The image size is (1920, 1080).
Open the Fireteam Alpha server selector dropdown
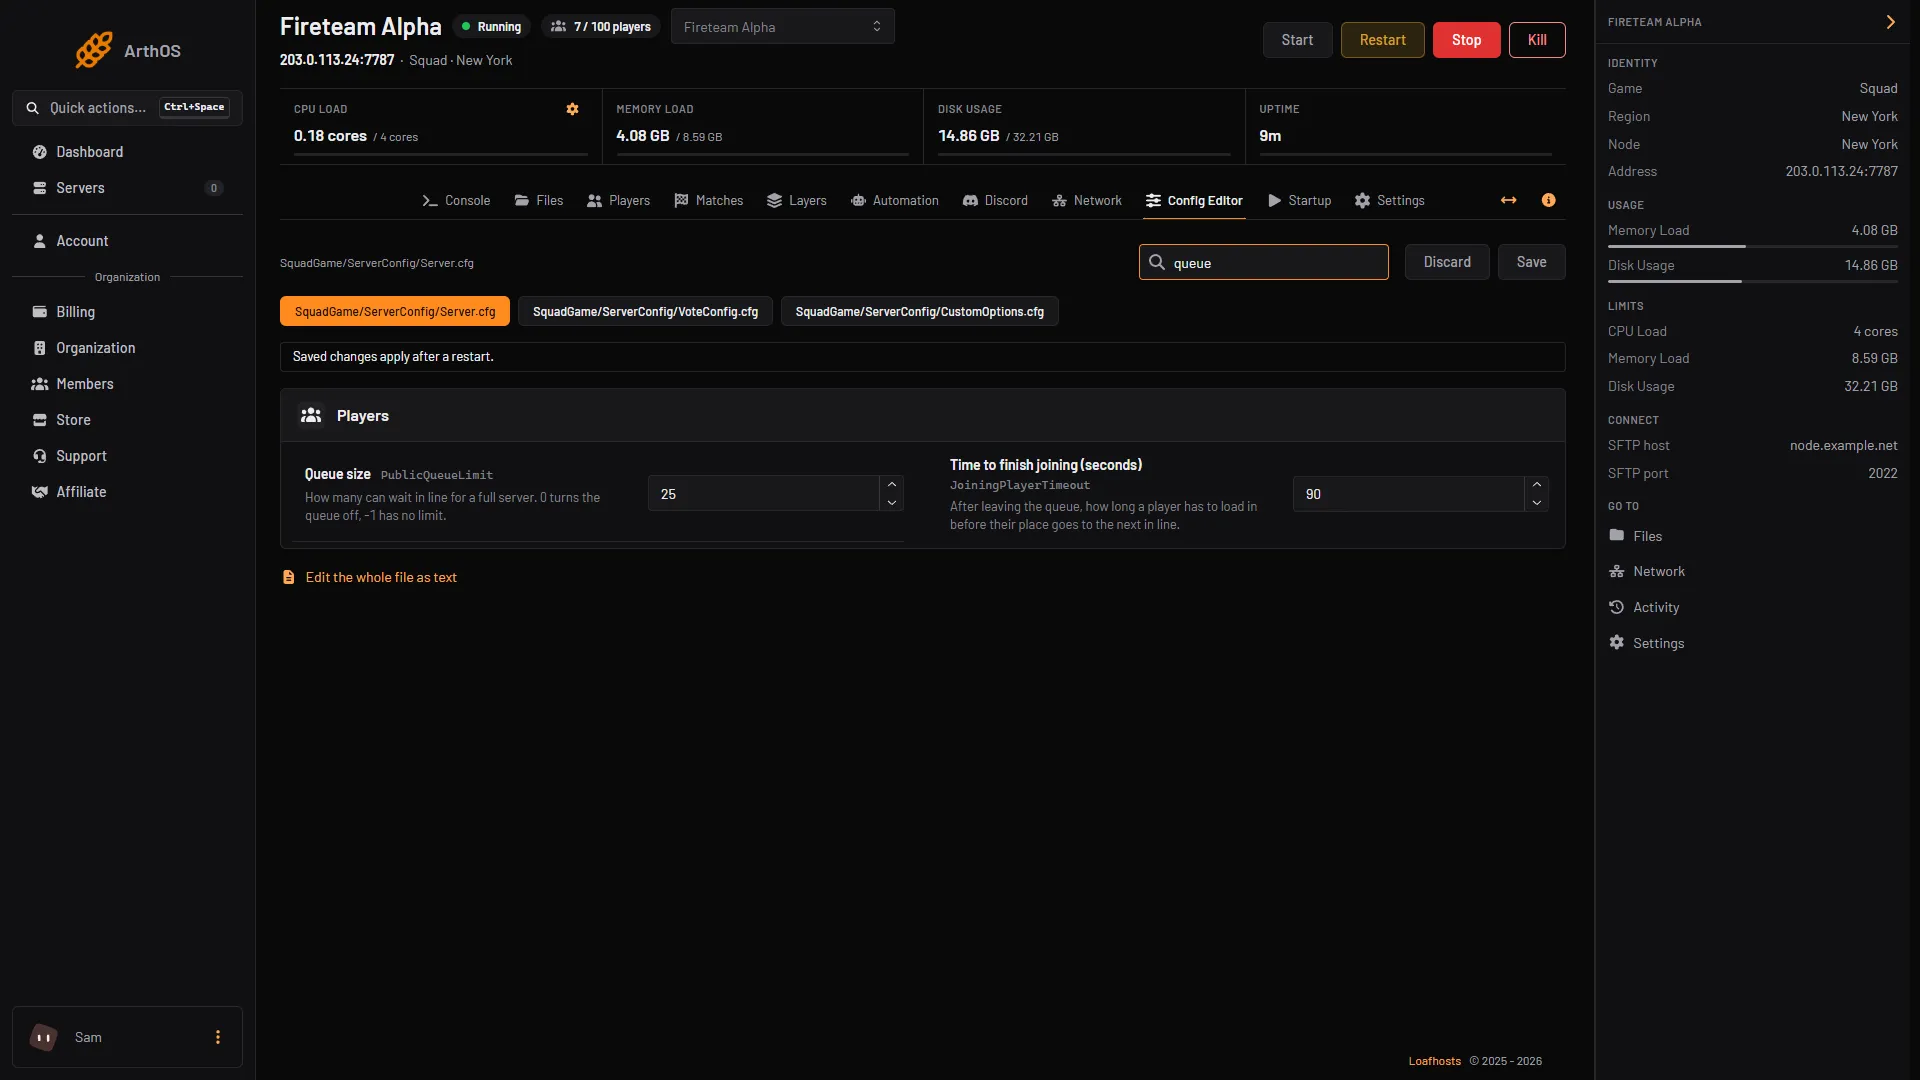tap(782, 27)
